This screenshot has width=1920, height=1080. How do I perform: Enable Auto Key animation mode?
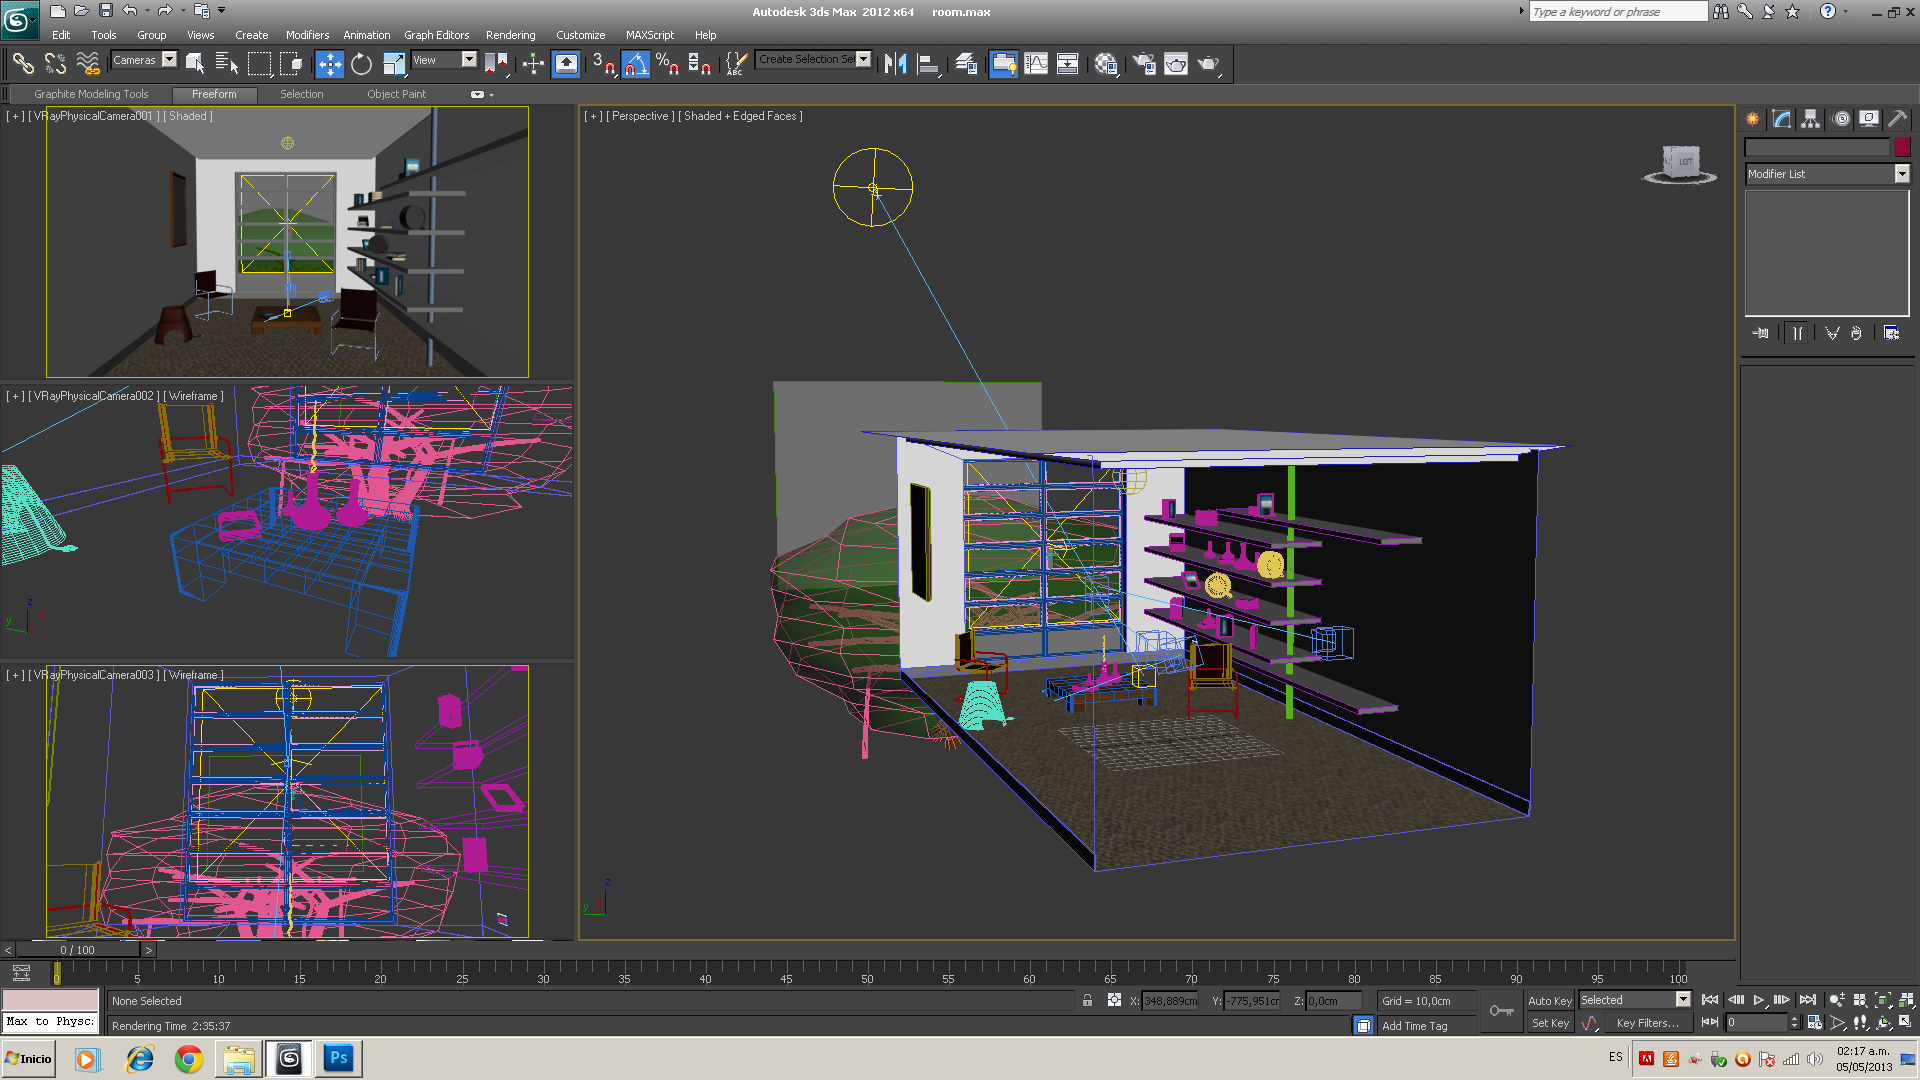coord(1549,1000)
